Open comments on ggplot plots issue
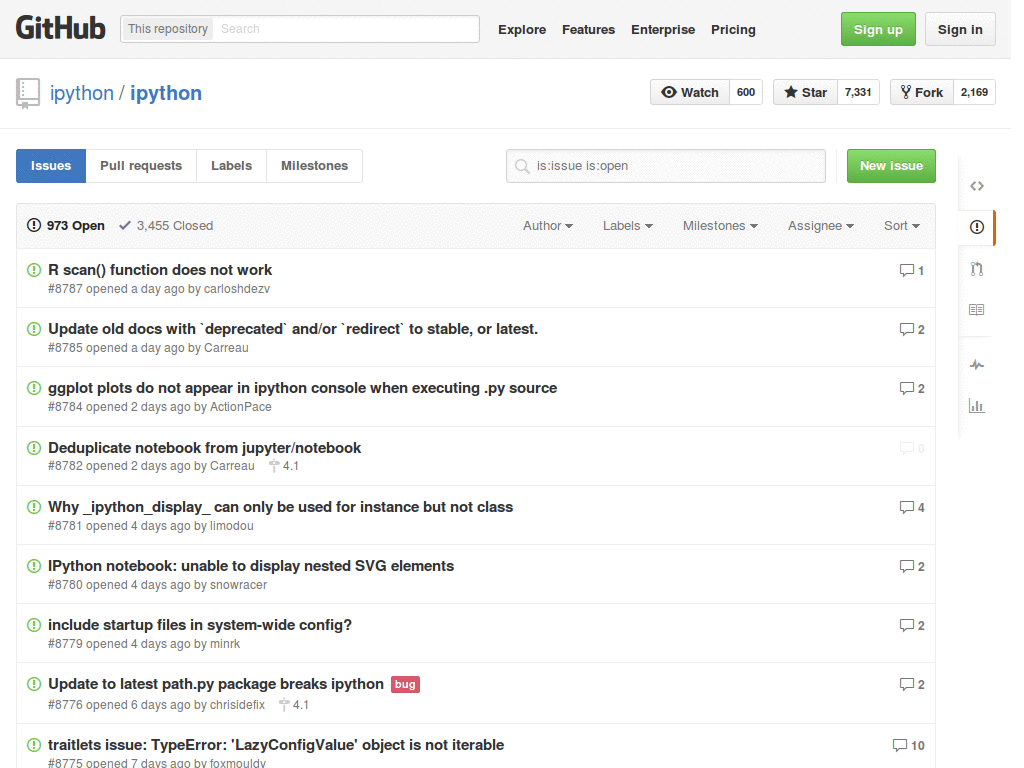Viewport: 1024px width, 768px height. (x=912, y=389)
